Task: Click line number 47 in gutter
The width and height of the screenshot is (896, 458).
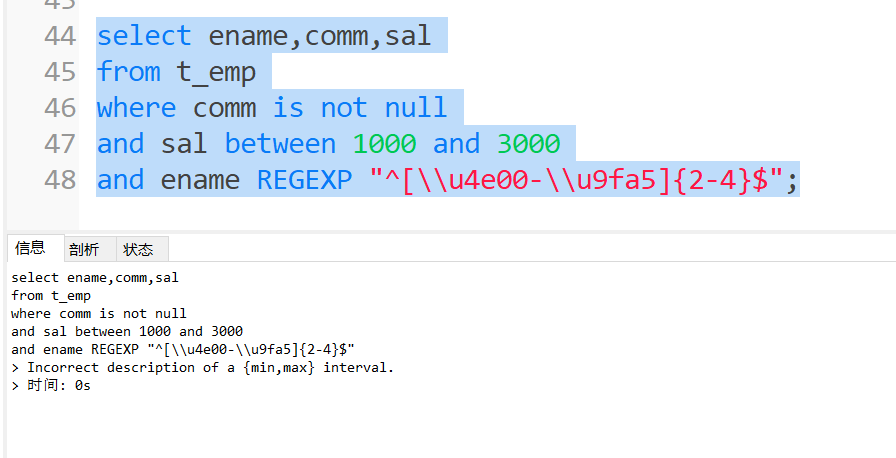Action: point(60,144)
